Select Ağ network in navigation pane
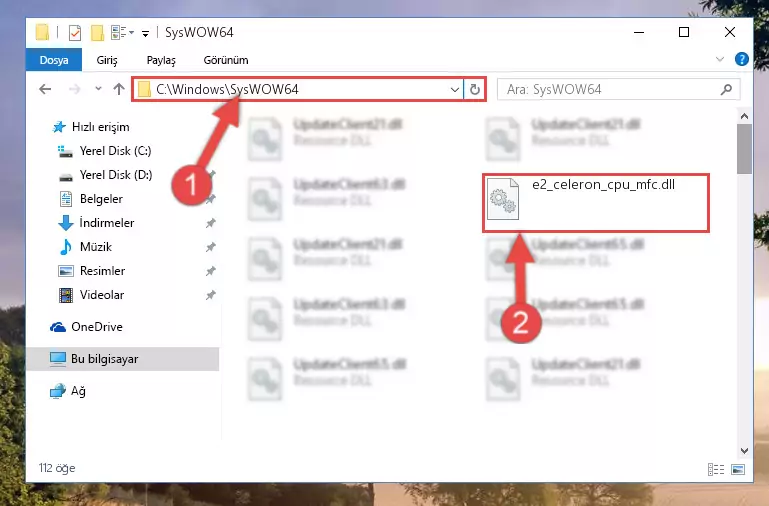 coord(68,391)
